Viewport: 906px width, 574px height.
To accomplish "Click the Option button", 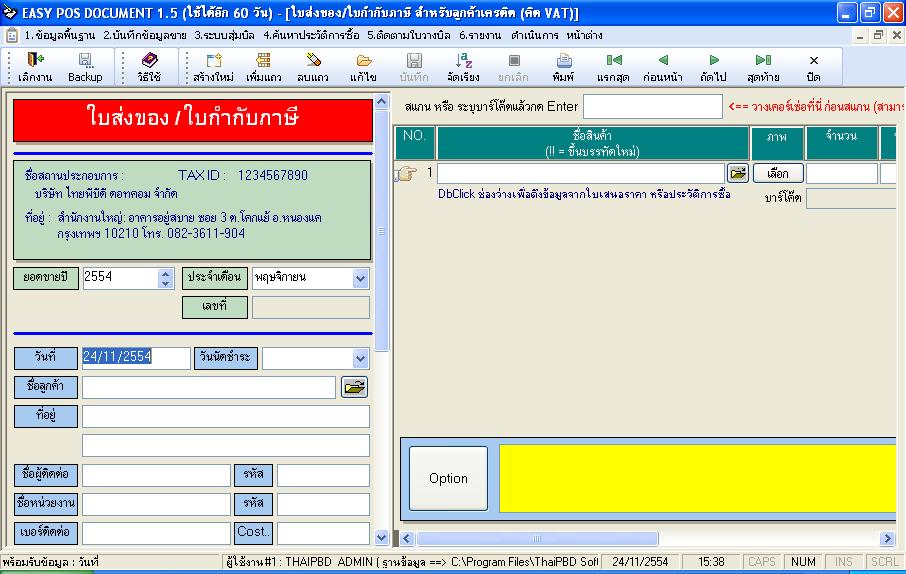I will coord(448,479).
